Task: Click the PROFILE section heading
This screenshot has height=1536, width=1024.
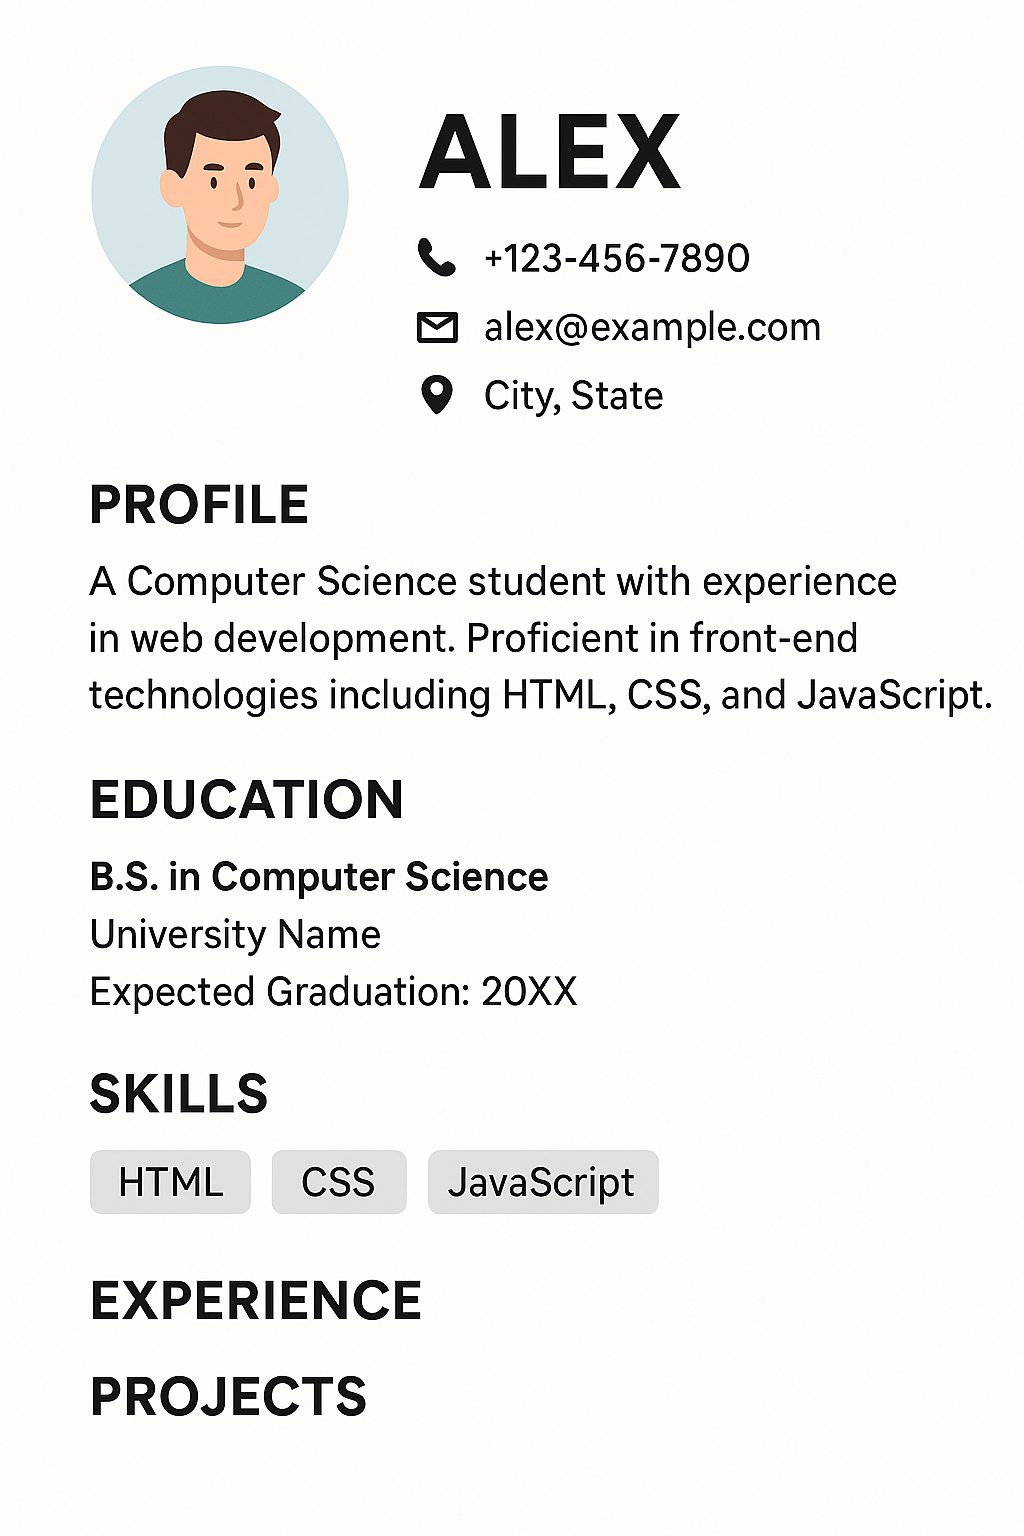Action: click(199, 505)
